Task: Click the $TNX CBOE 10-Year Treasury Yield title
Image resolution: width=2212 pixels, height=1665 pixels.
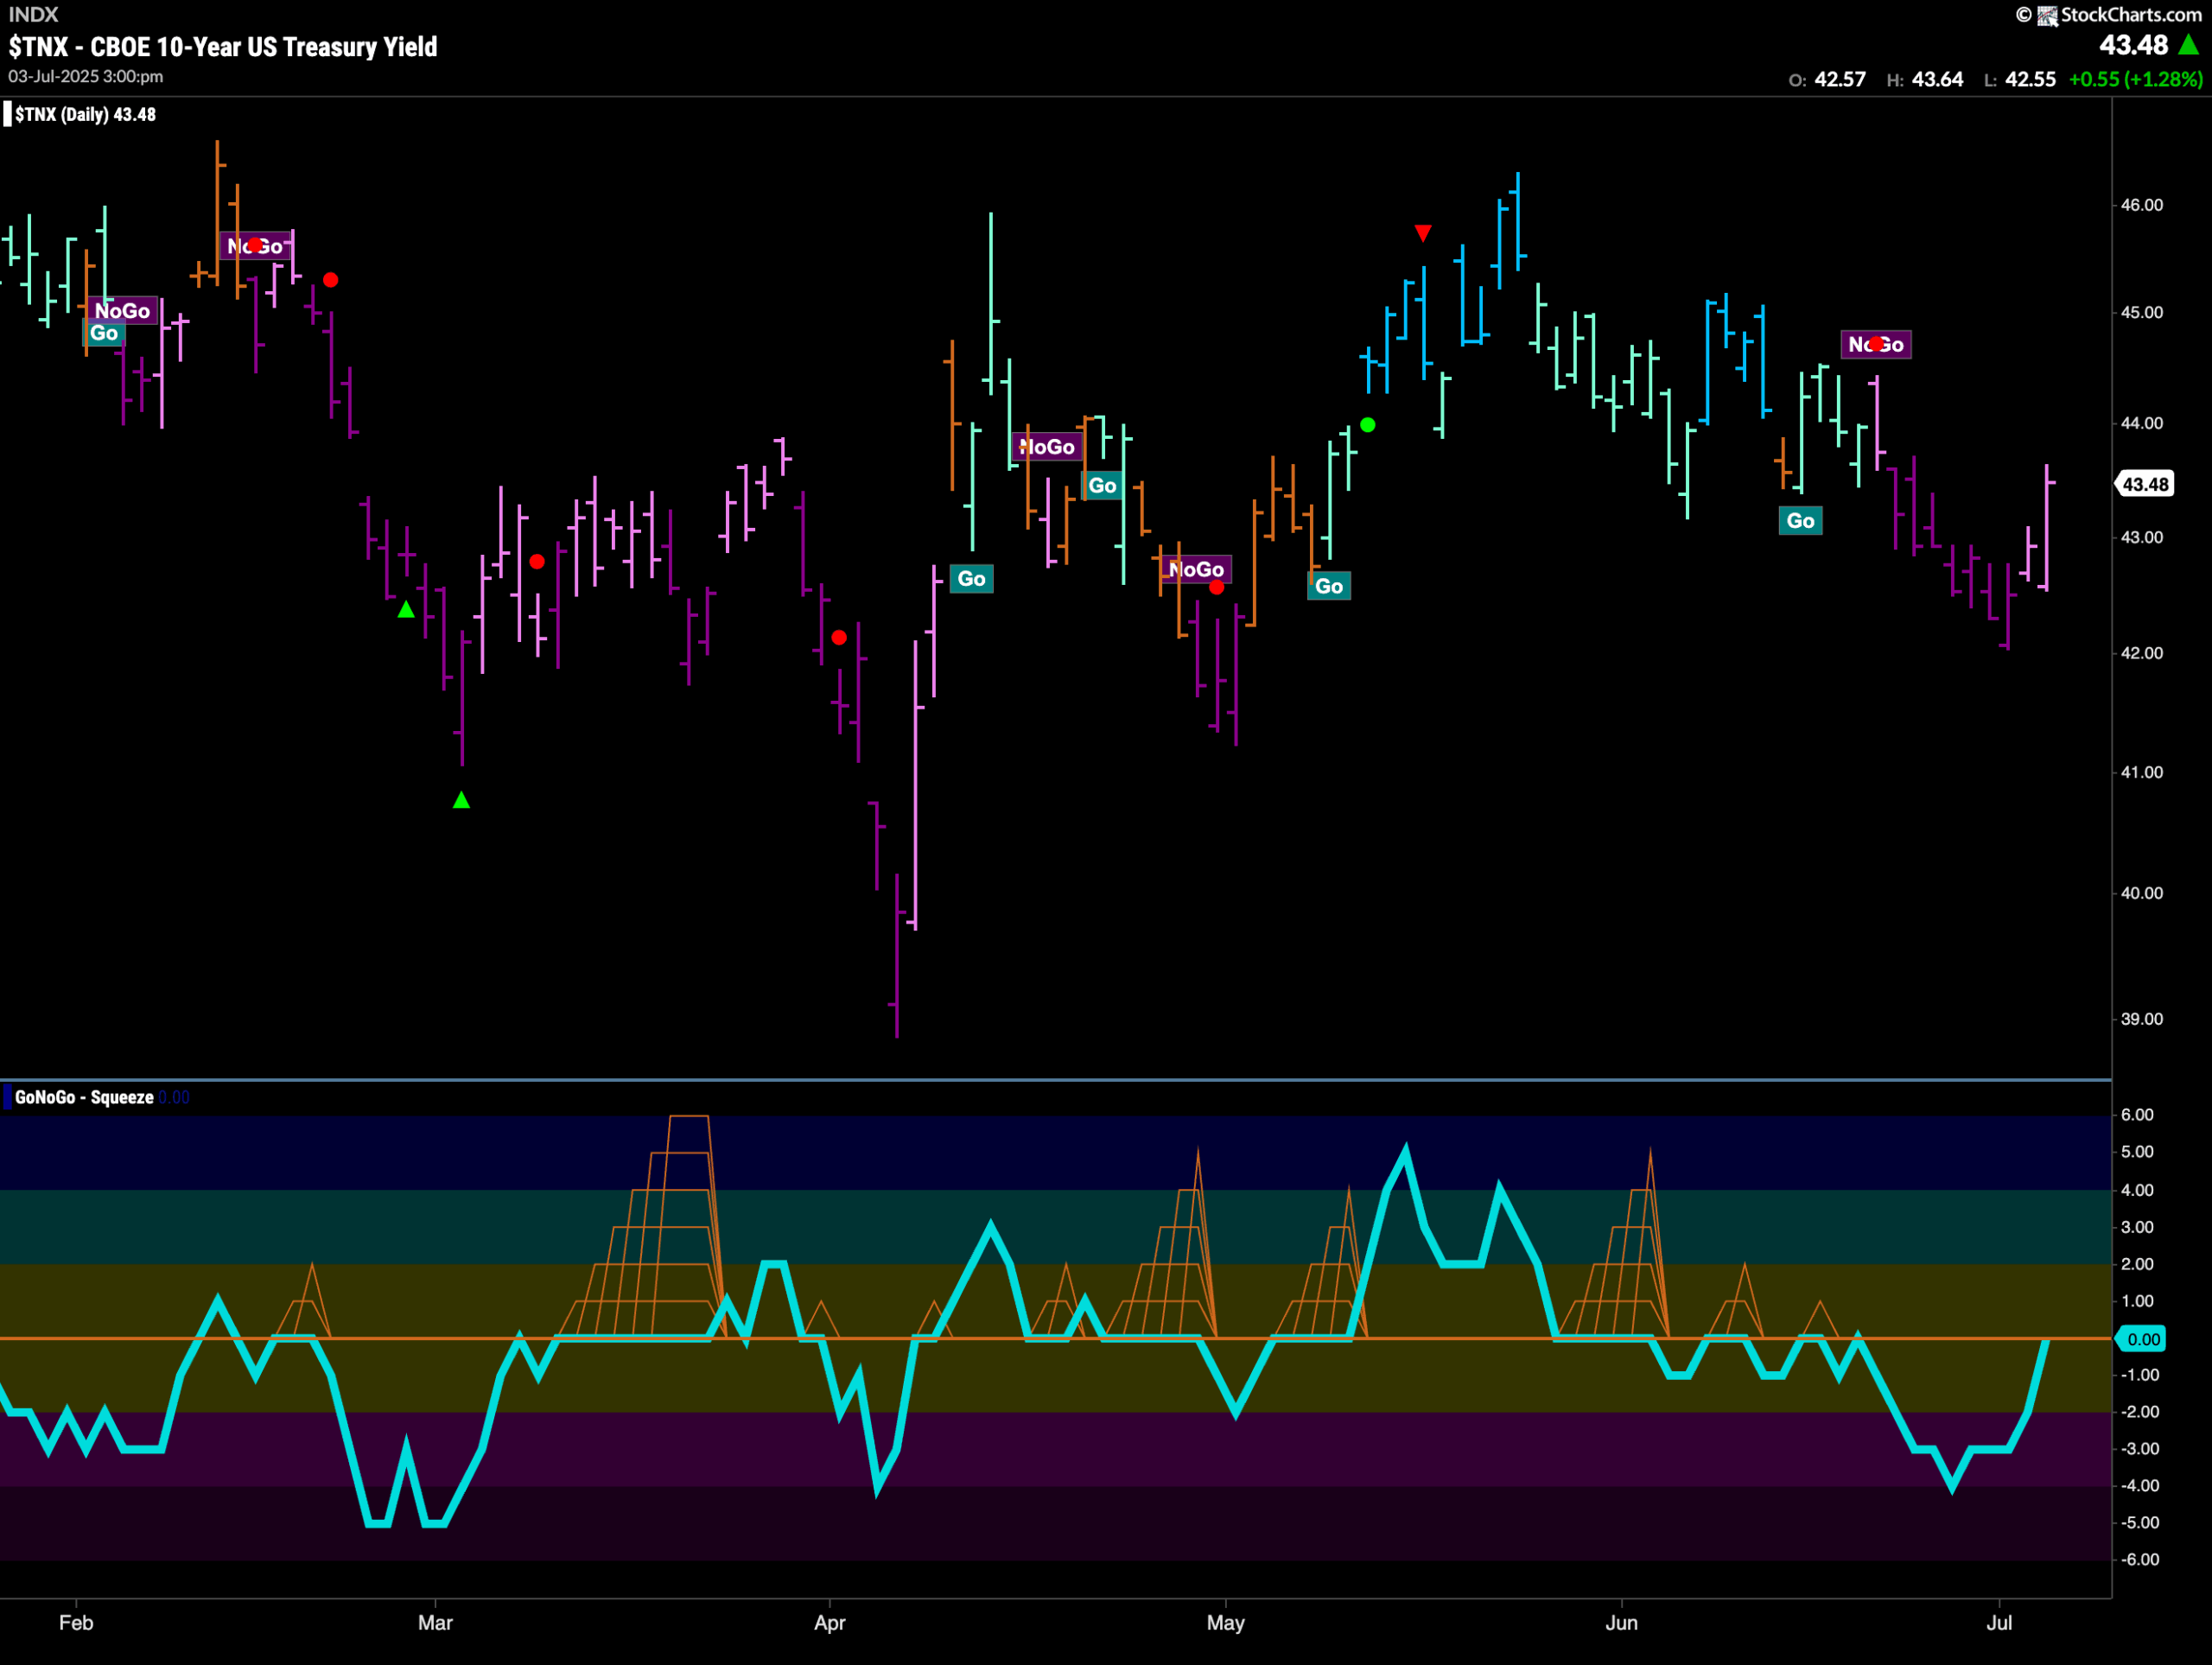Action: coord(223,47)
